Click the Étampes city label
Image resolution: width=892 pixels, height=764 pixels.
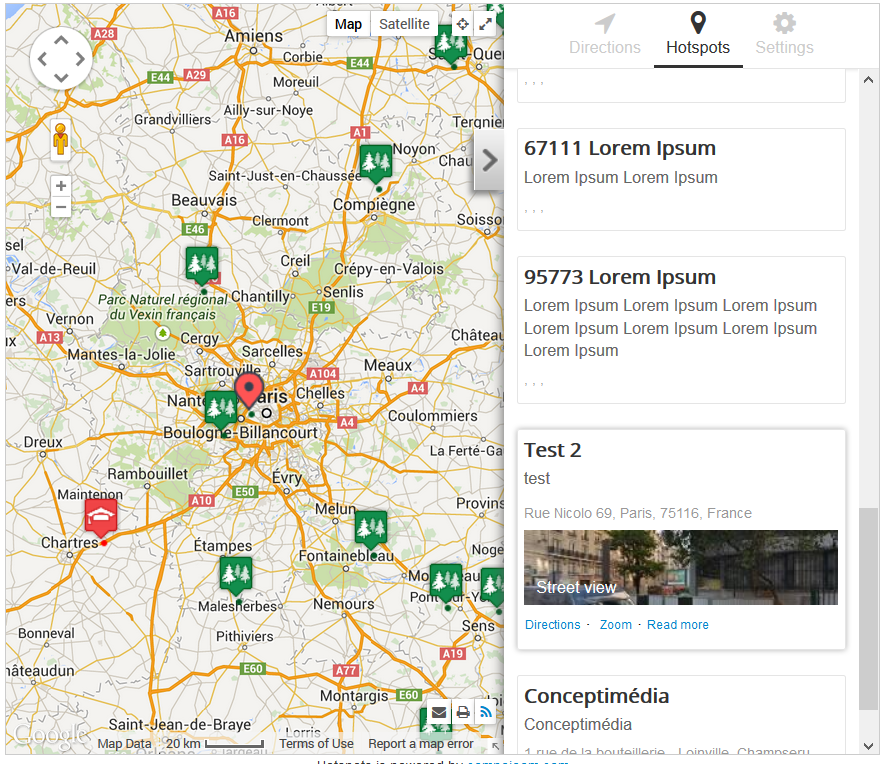[x=222, y=546]
